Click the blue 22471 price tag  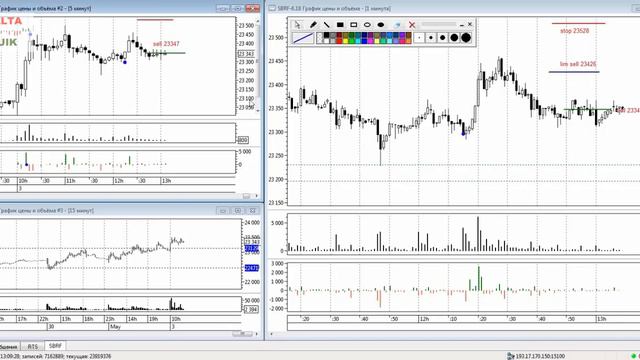pos(251,268)
